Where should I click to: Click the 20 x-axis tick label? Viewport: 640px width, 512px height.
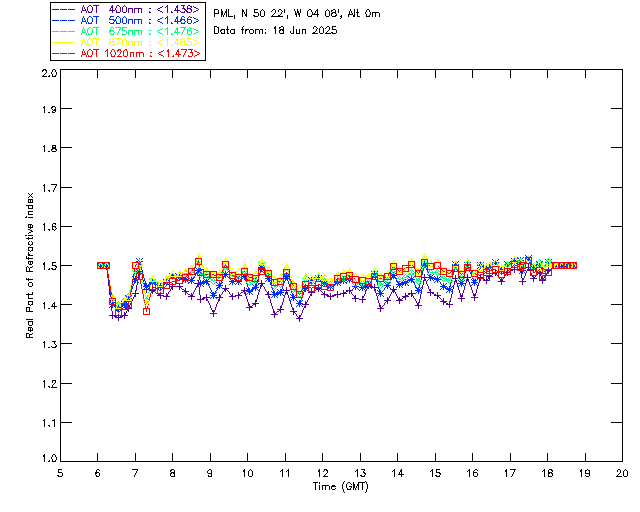click(x=622, y=473)
